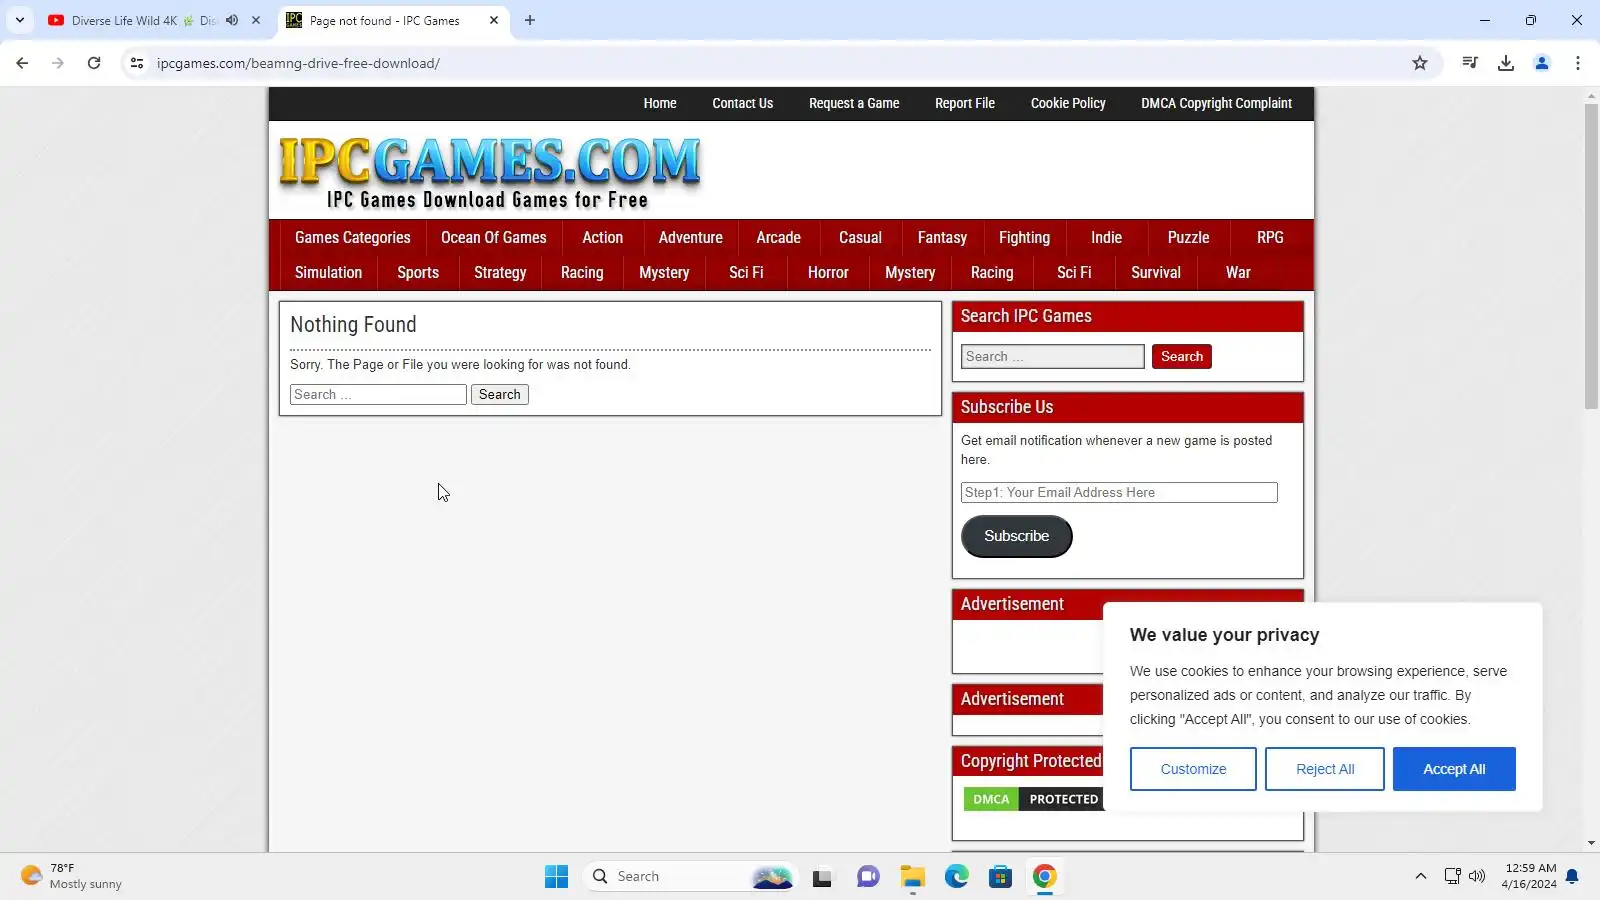Open Games Categories menu item
The height and width of the screenshot is (900, 1600).
pos(353,238)
